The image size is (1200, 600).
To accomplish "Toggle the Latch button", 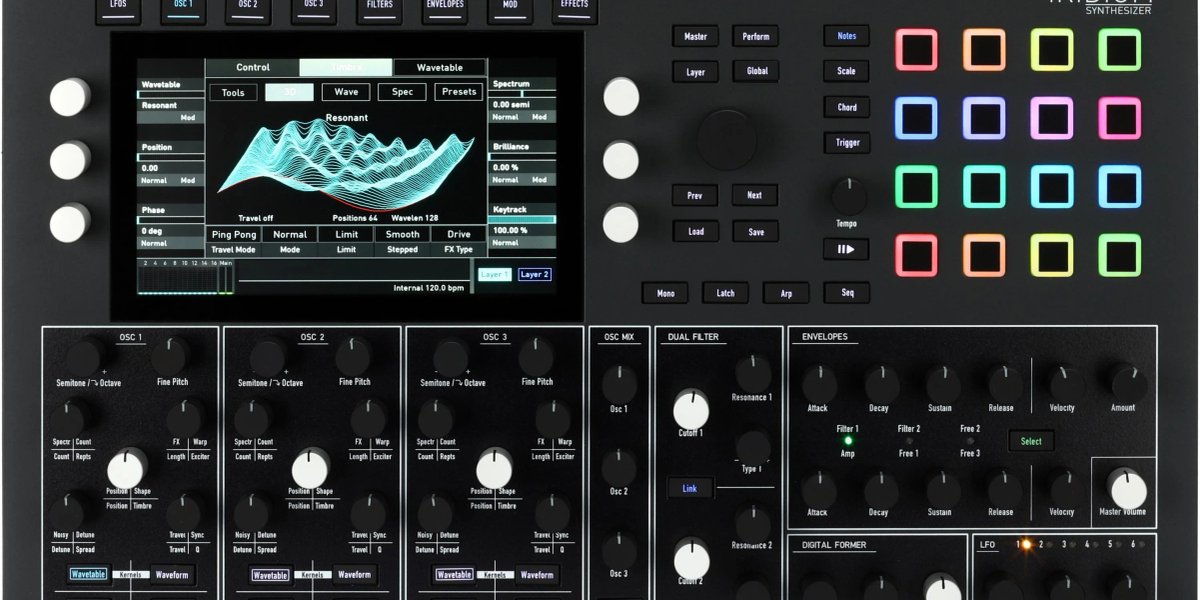I will pyautogui.click(x=725, y=293).
